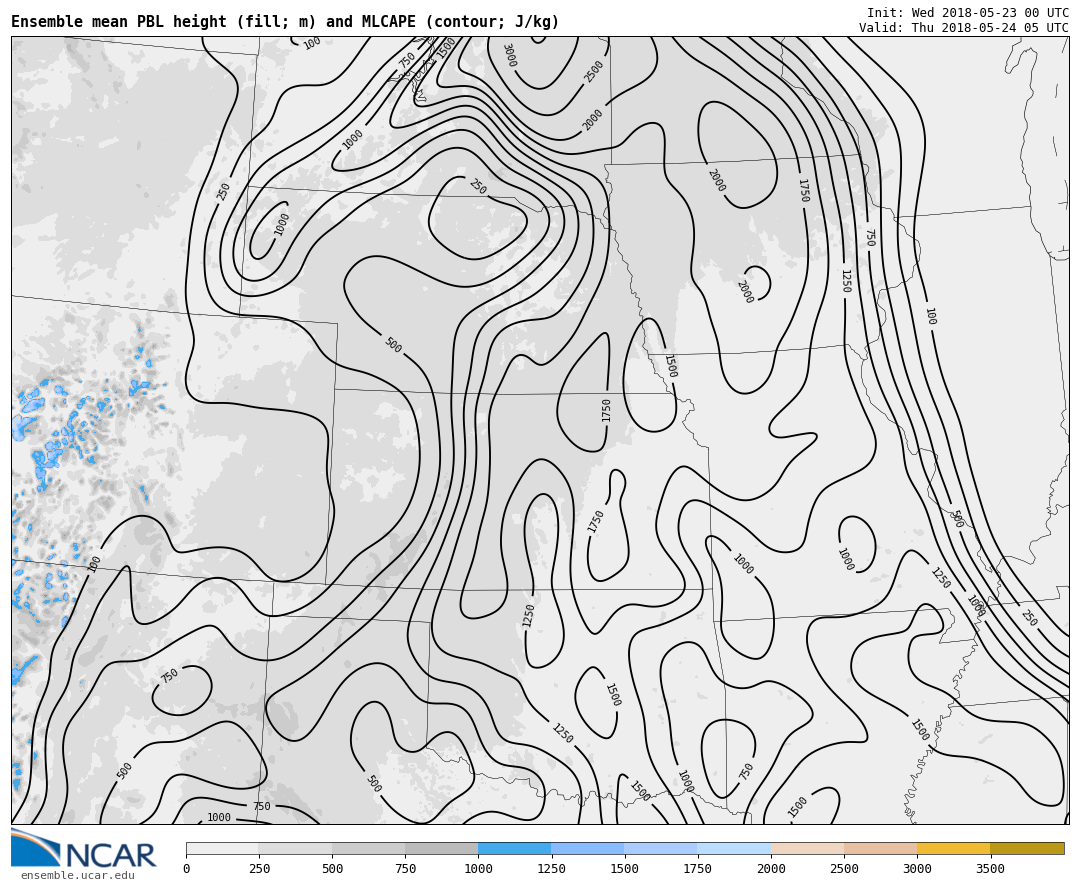Open the ensemble.ucar.edu link text
Screen dimensions: 1080x887
point(77,875)
